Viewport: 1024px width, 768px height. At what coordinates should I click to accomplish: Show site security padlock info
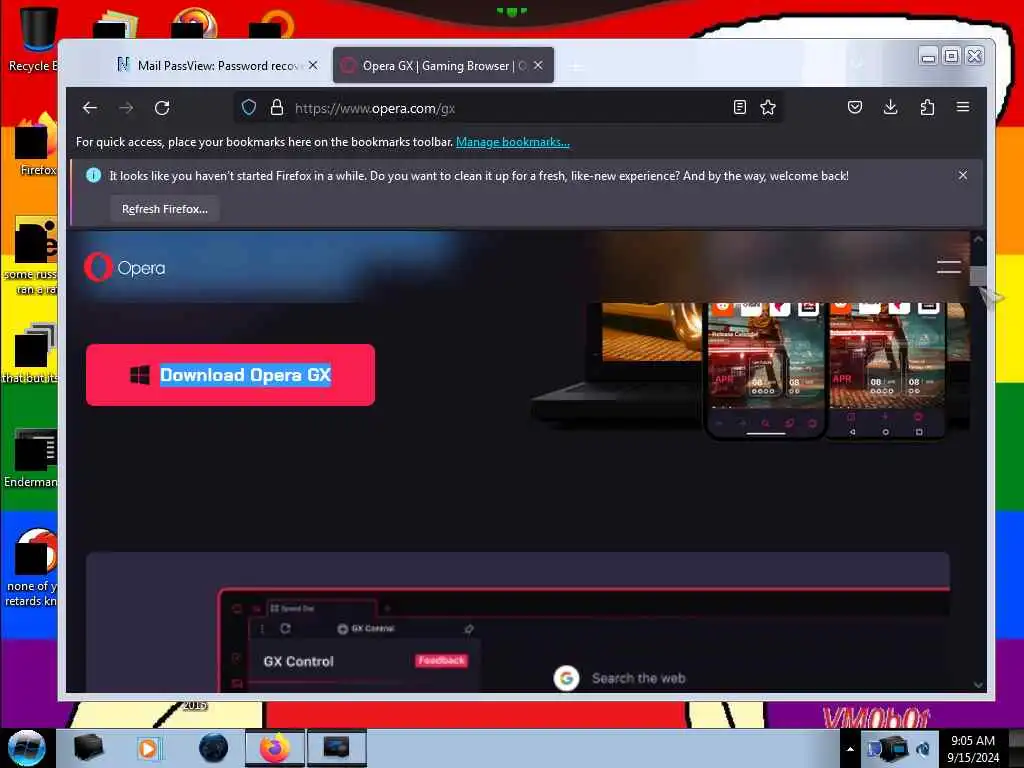click(x=277, y=107)
